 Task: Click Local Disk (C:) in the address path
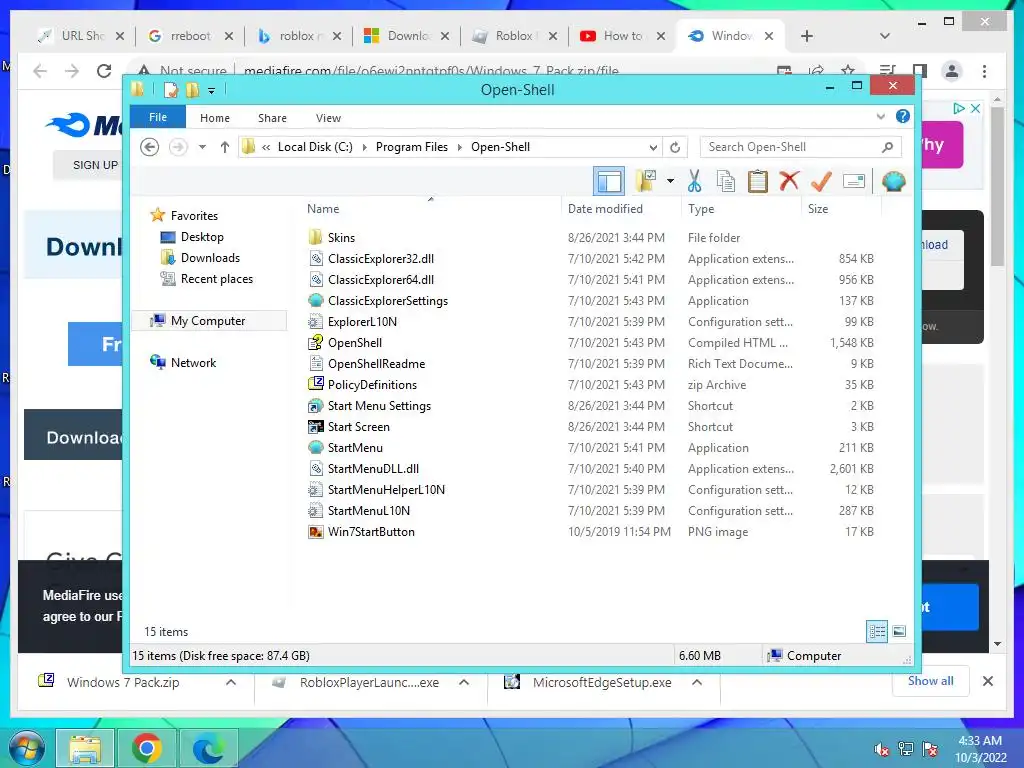tap(315, 147)
